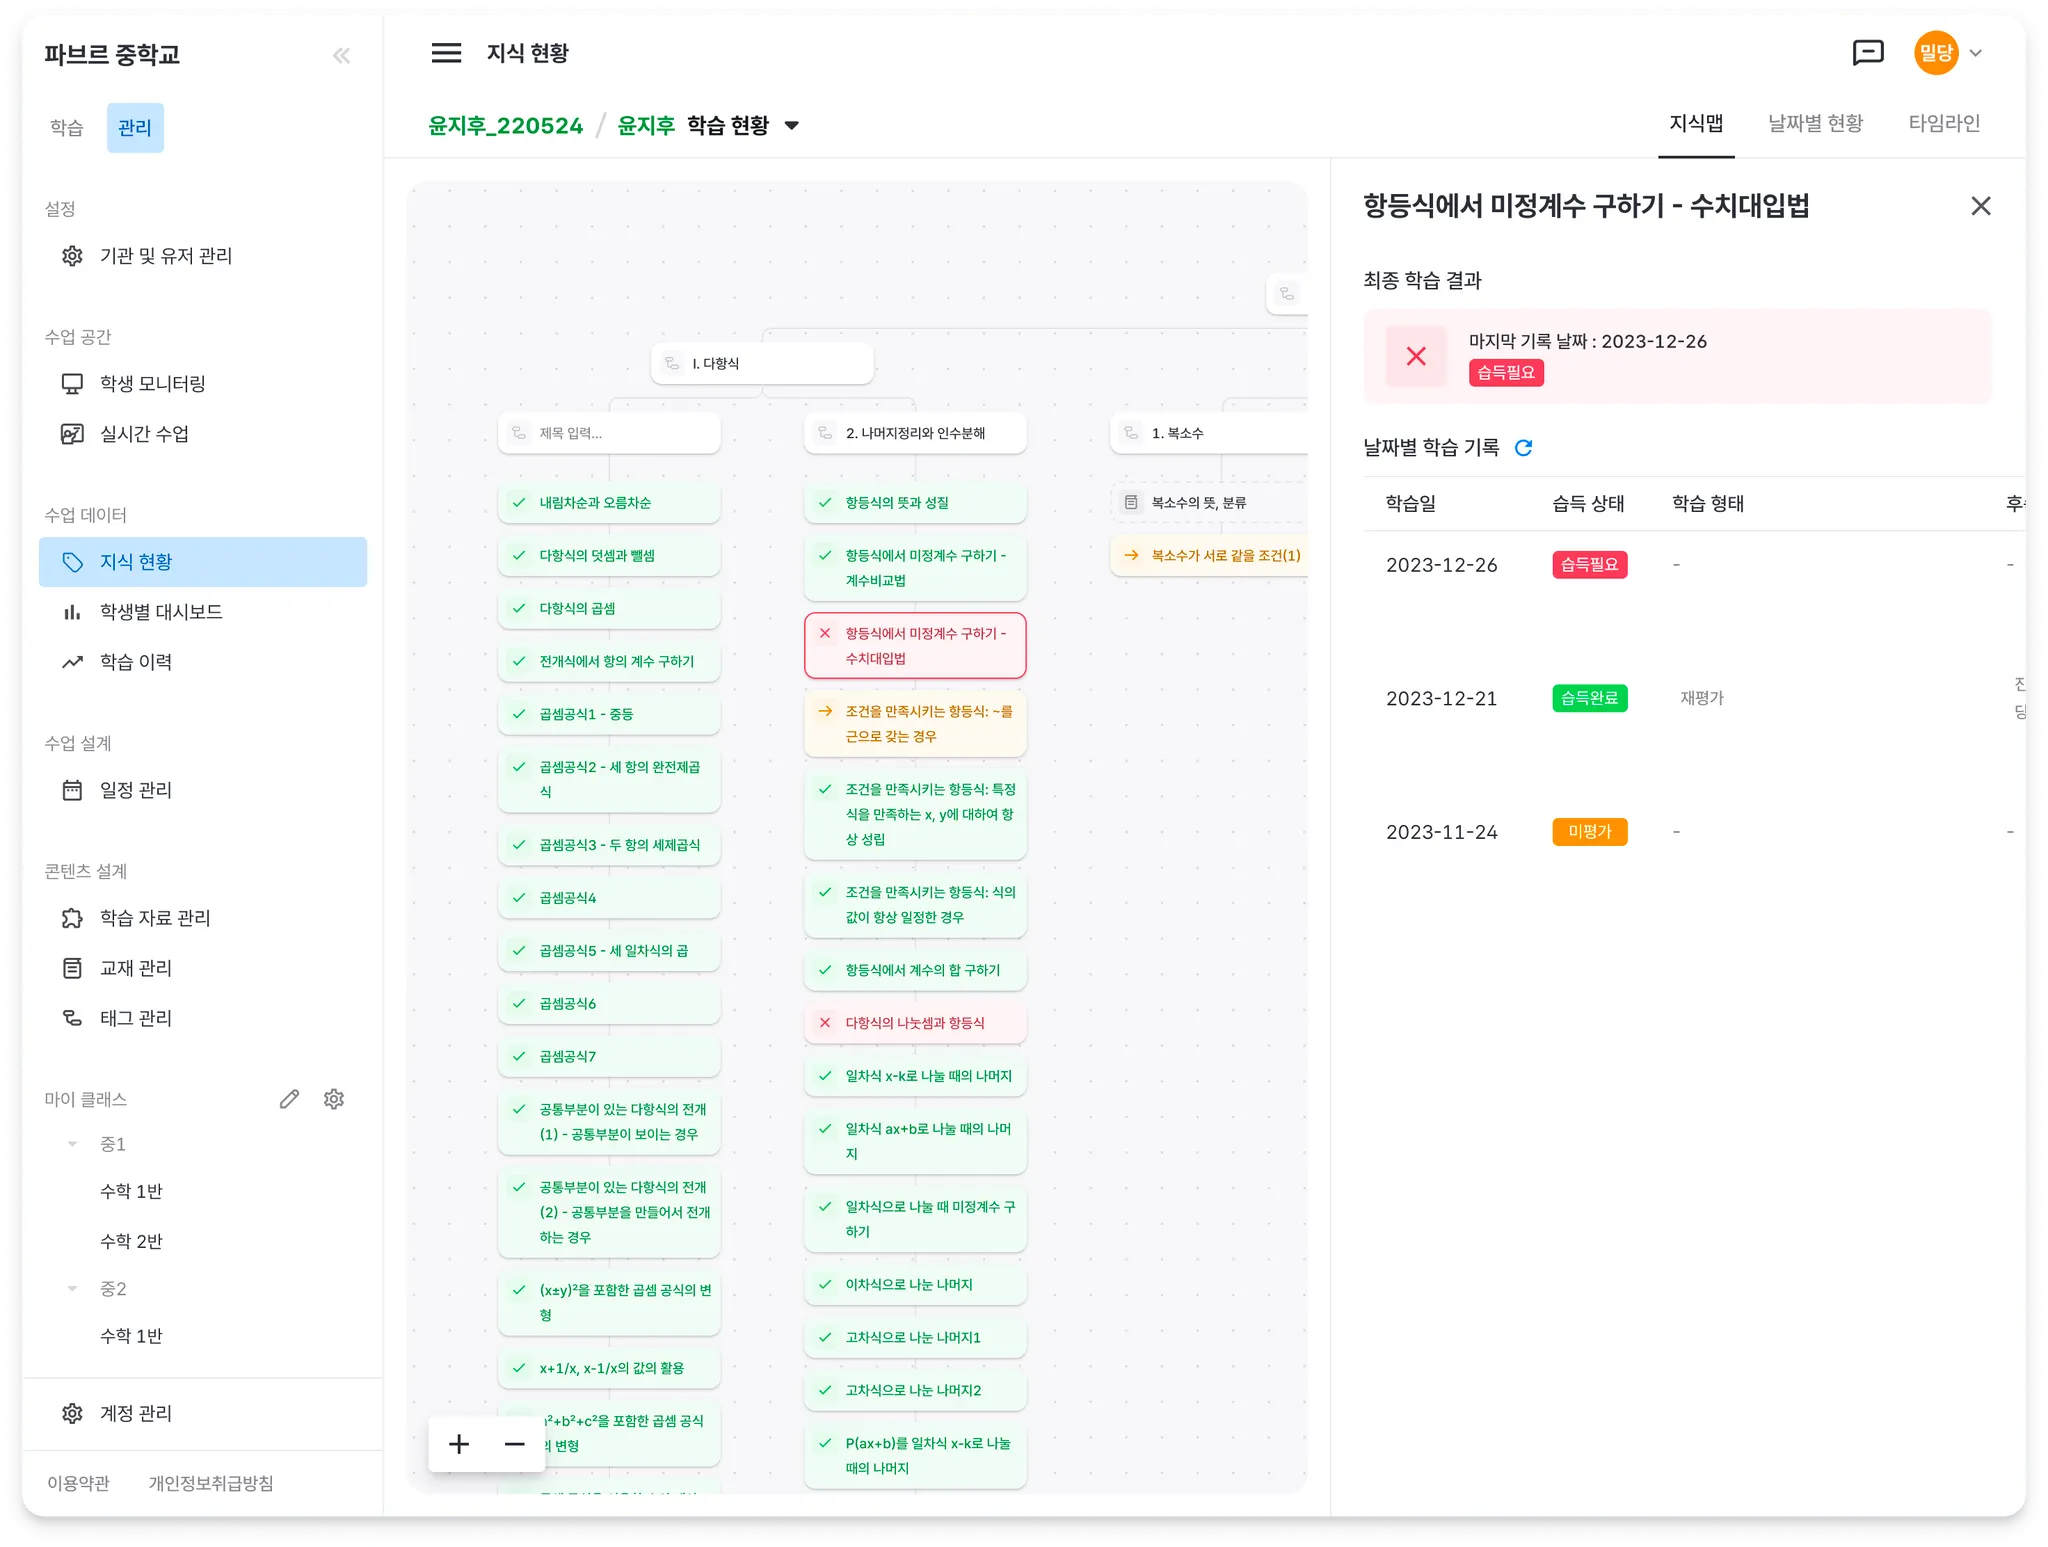This screenshot has width=2048, height=1547.
Task: Open 학생별 대시보드 in sidebar
Action: 161,612
